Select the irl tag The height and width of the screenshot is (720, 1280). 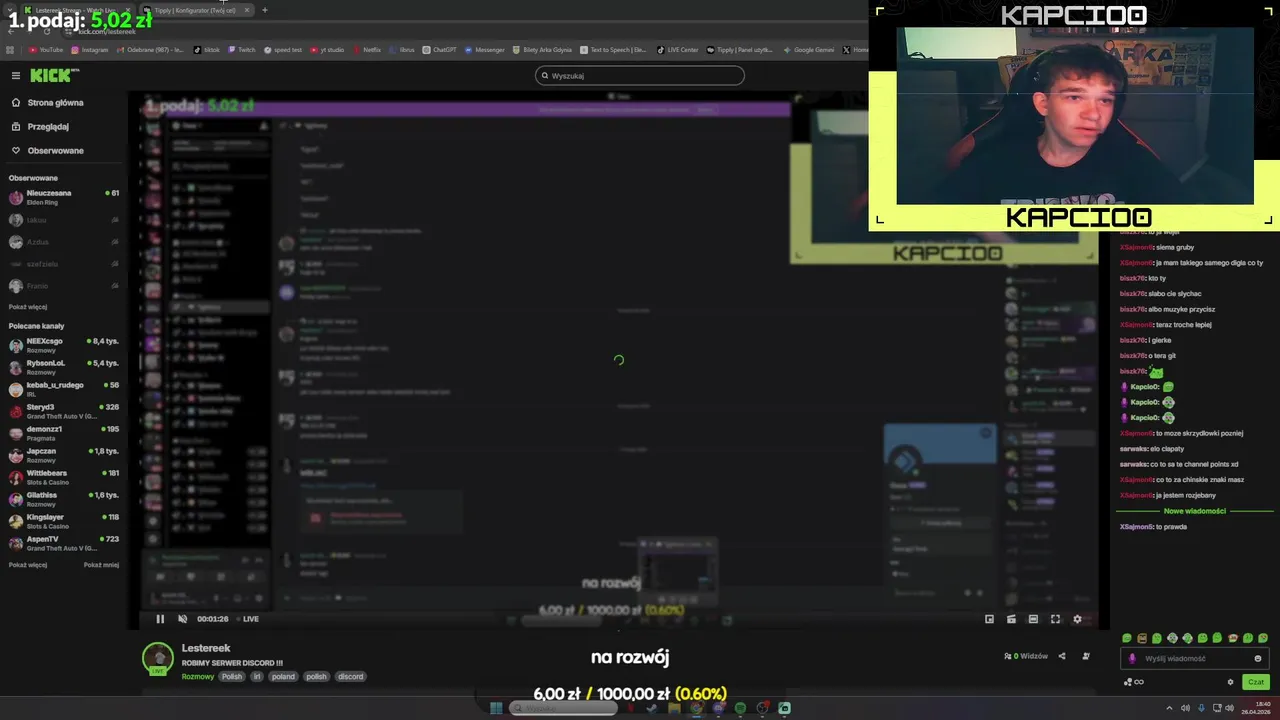[x=256, y=676]
